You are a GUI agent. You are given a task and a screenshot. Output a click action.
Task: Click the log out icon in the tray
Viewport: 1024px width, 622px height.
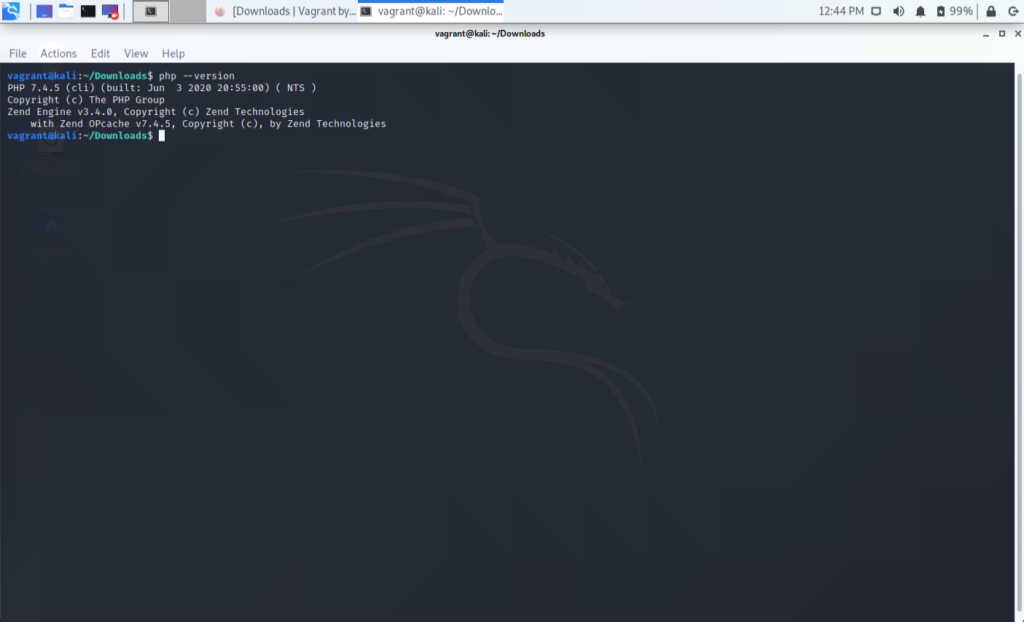click(x=1013, y=11)
